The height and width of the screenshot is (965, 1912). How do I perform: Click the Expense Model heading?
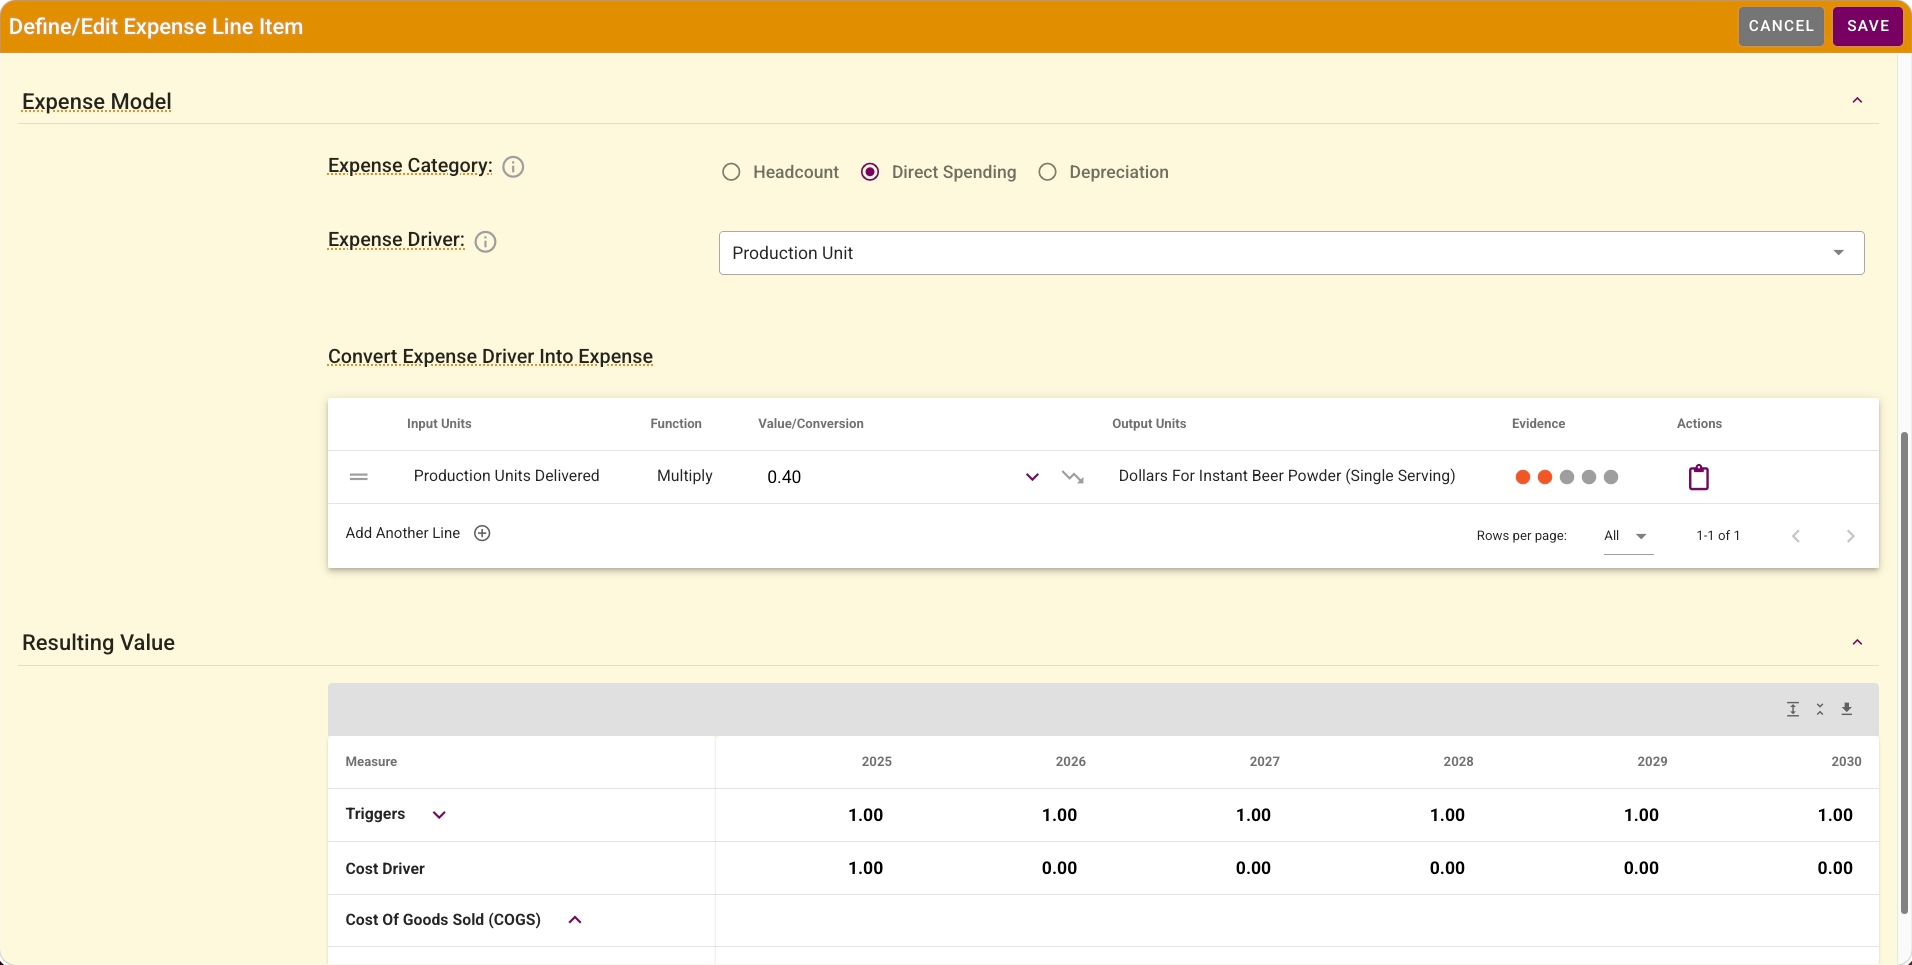click(x=97, y=102)
